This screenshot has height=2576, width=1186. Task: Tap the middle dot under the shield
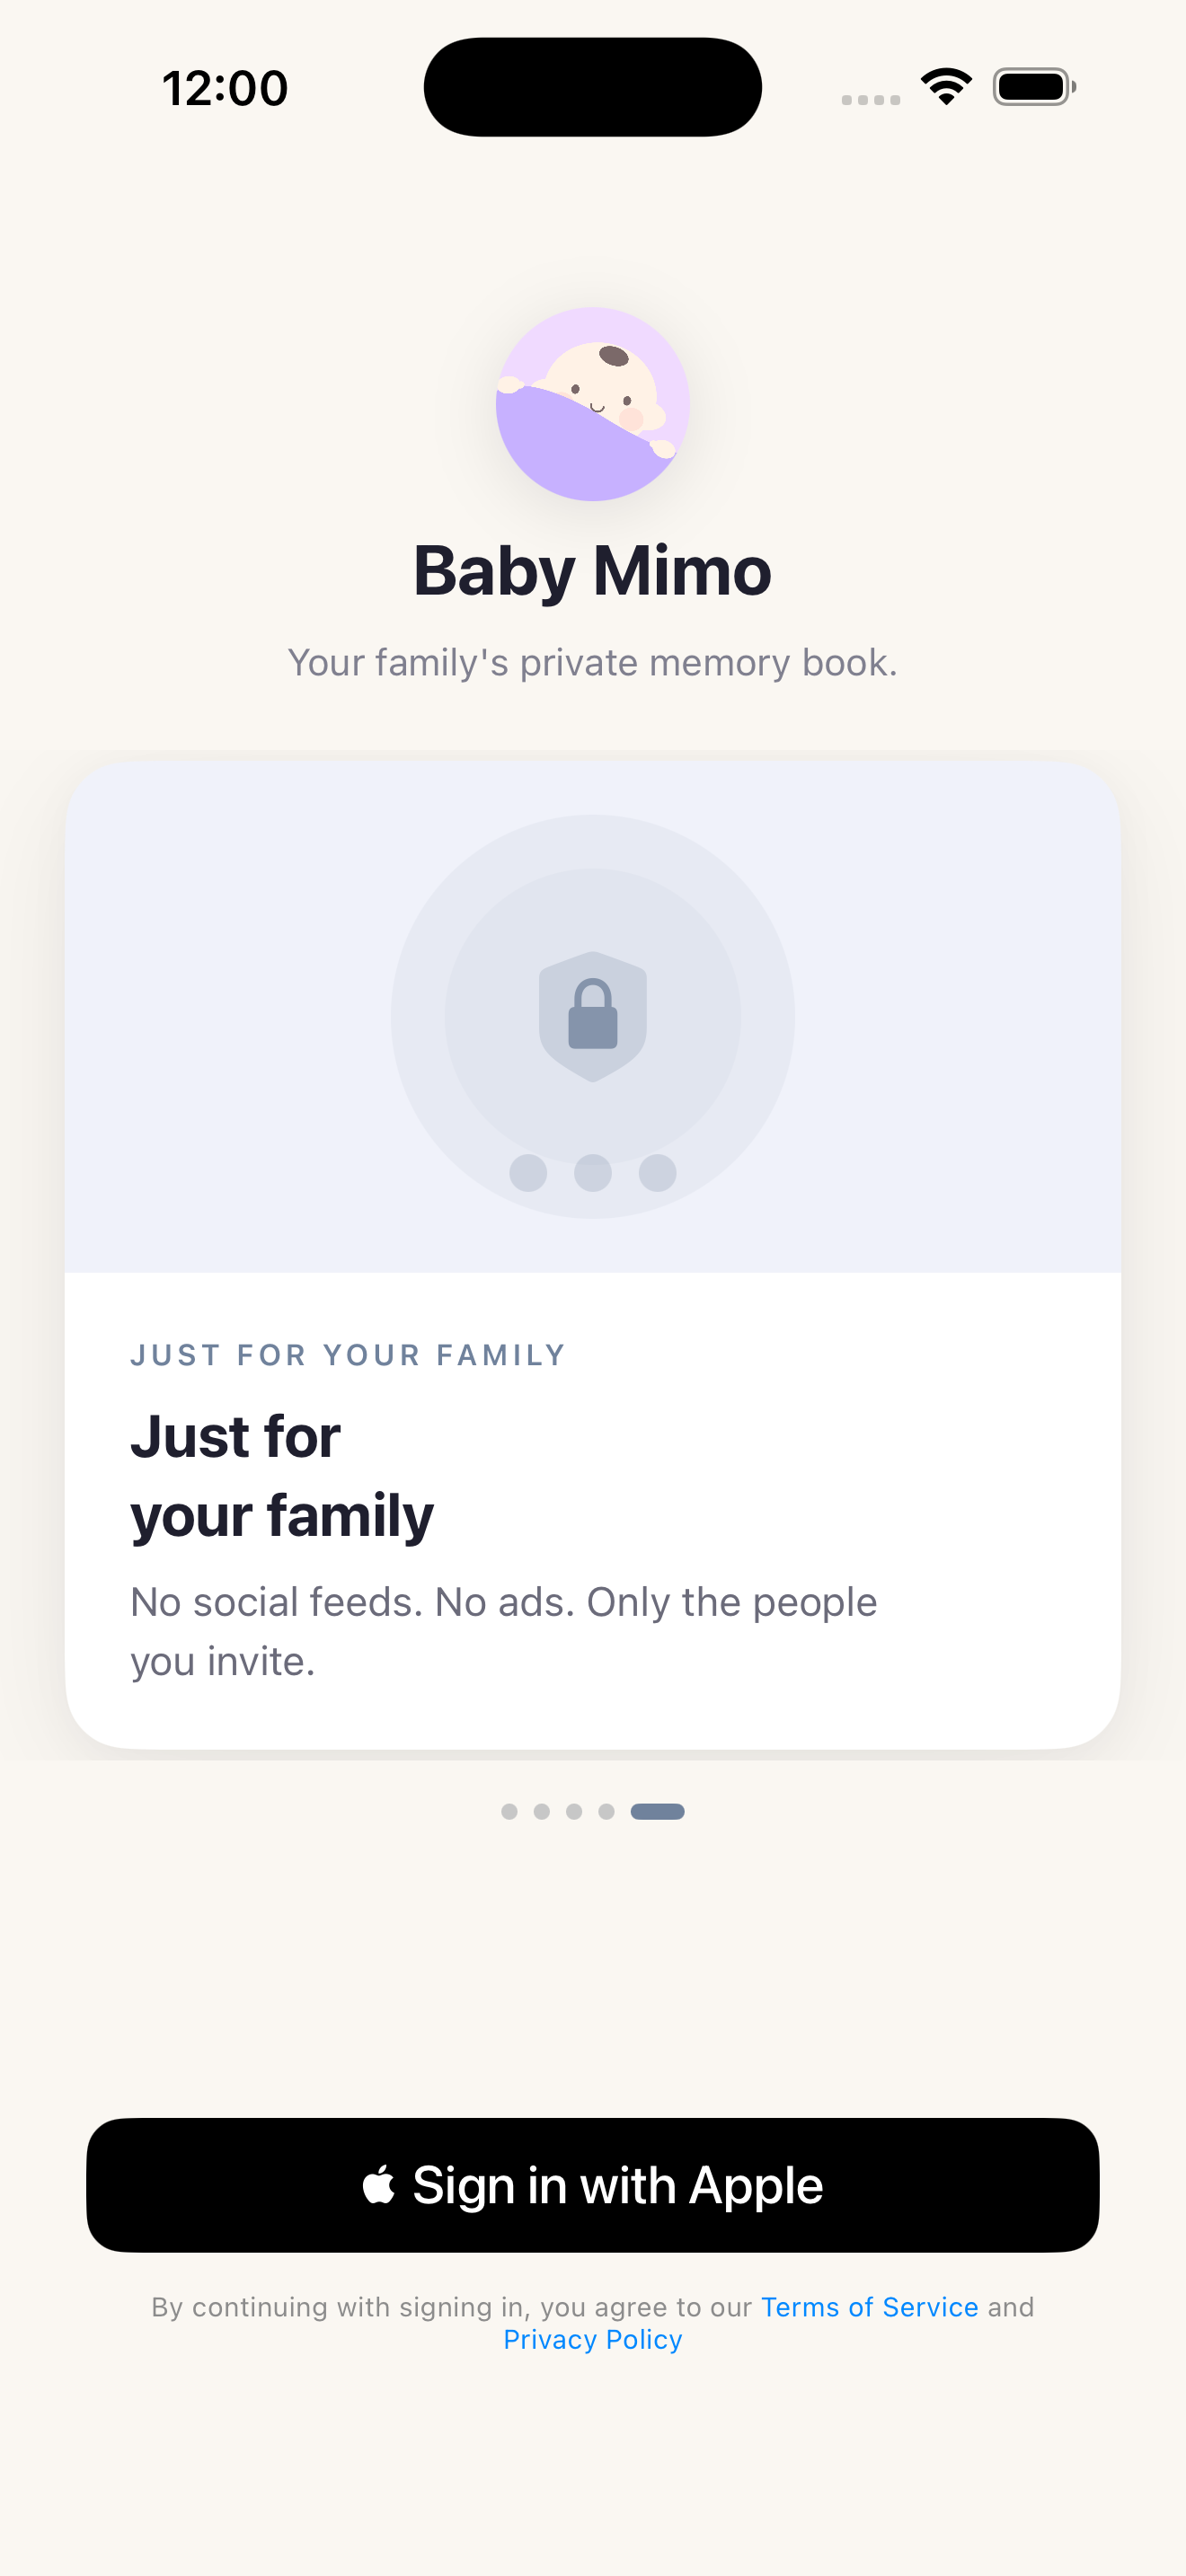593,1173
